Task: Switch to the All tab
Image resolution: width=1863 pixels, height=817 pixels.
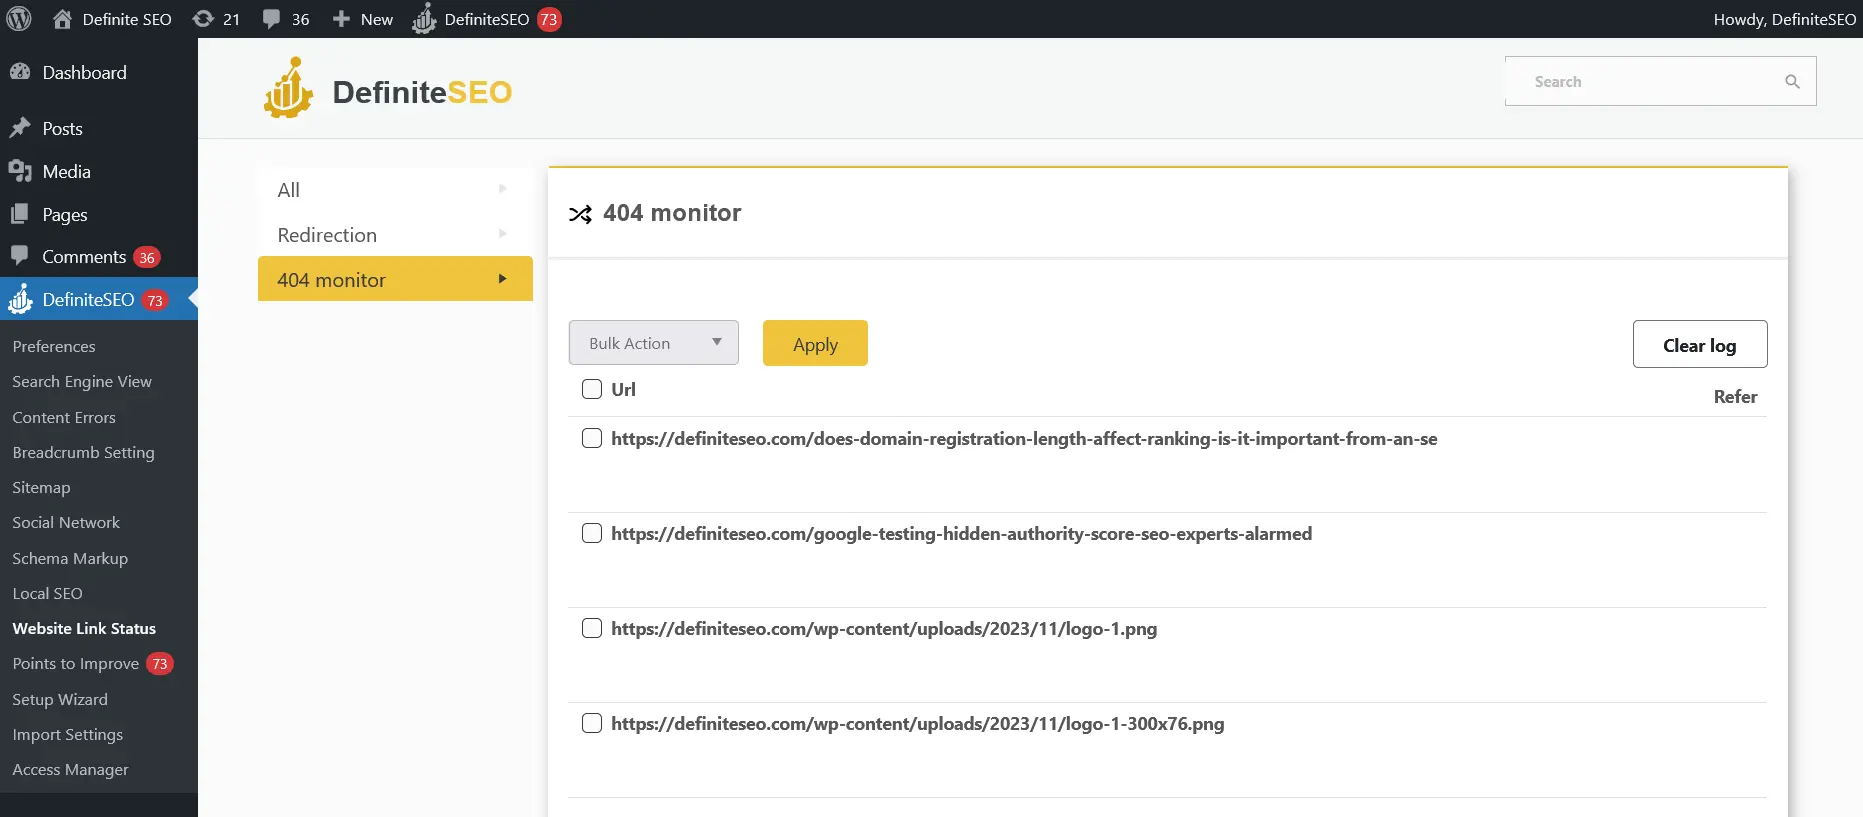Action: pyautogui.click(x=395, y=189)
